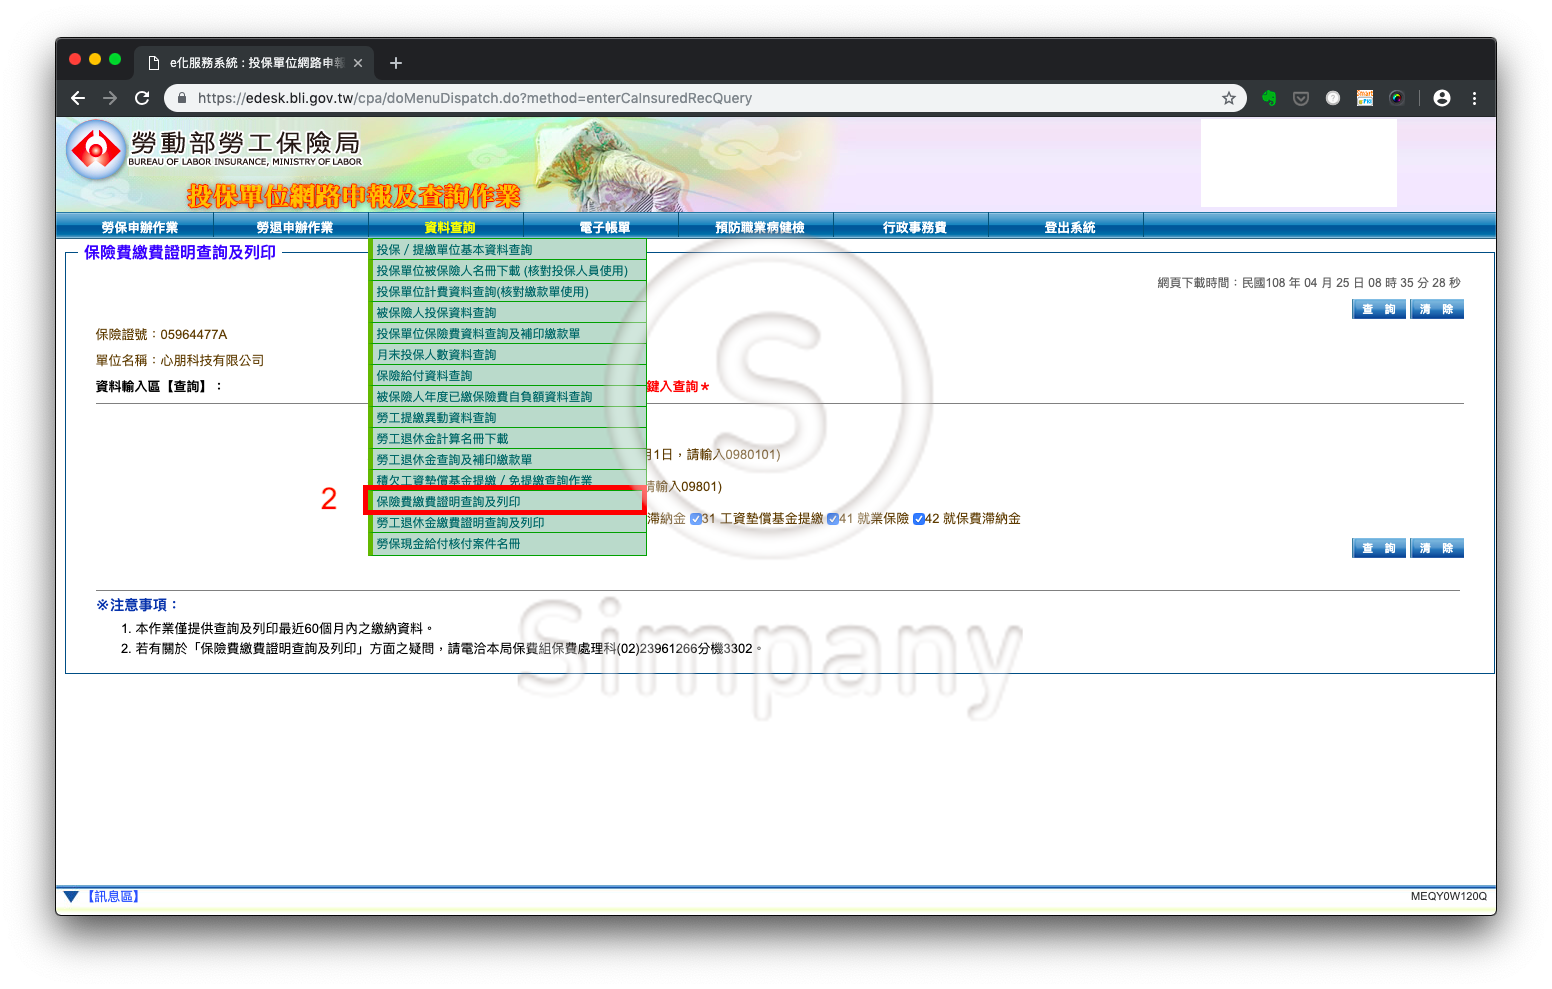This screenshot has width=1552, height=989.
Task: Choose 被保險人投保資料查詢 menu entry
Action: [436, 313]
